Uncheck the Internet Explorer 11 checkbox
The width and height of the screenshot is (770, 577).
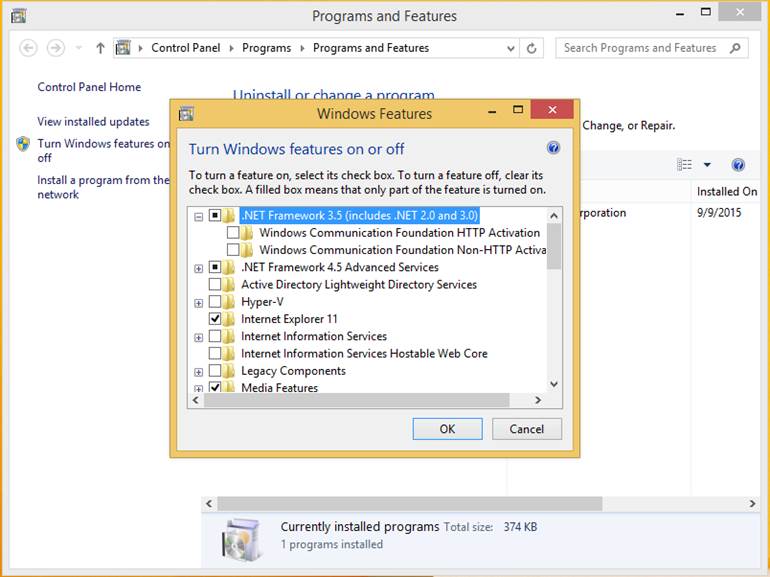[x=215, y=319]
